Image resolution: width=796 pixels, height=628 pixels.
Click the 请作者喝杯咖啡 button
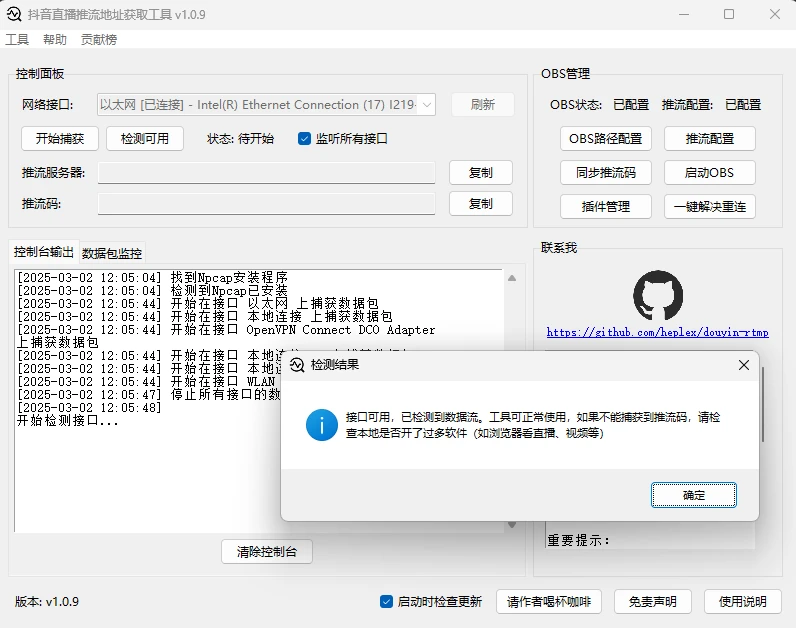pos(549,602)
